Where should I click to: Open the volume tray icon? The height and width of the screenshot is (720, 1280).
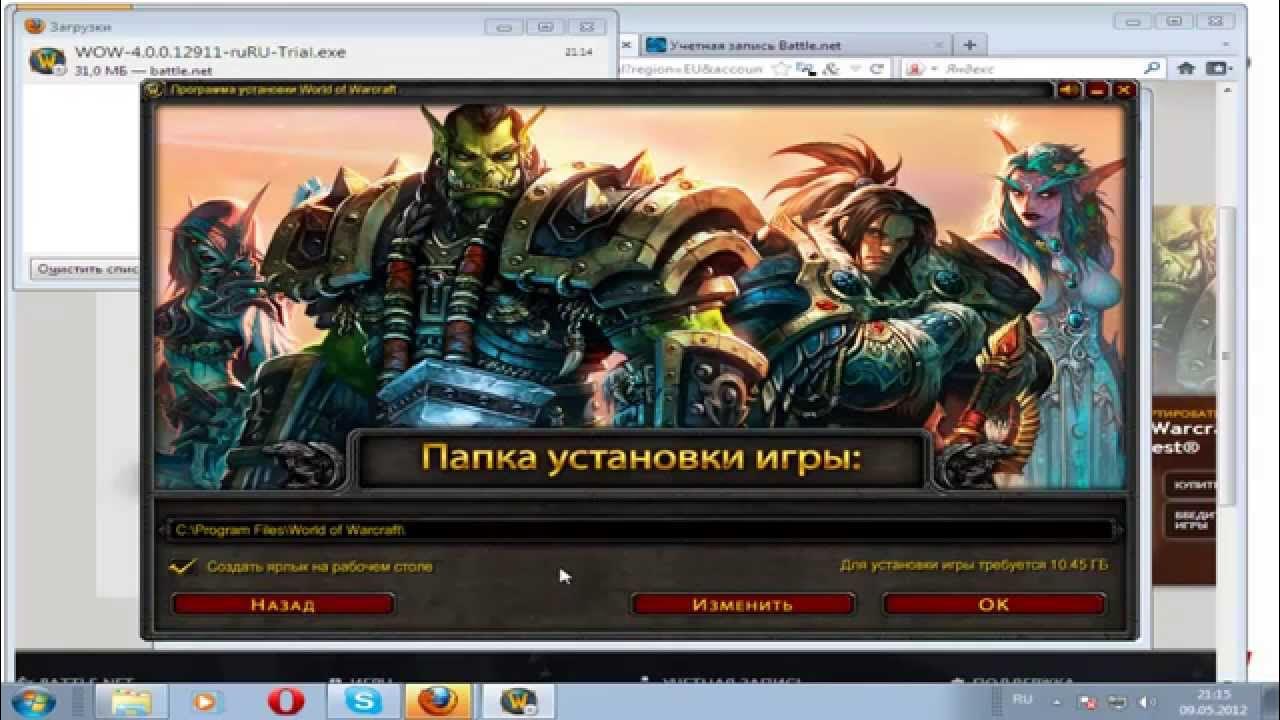(x=1147, y=702)
